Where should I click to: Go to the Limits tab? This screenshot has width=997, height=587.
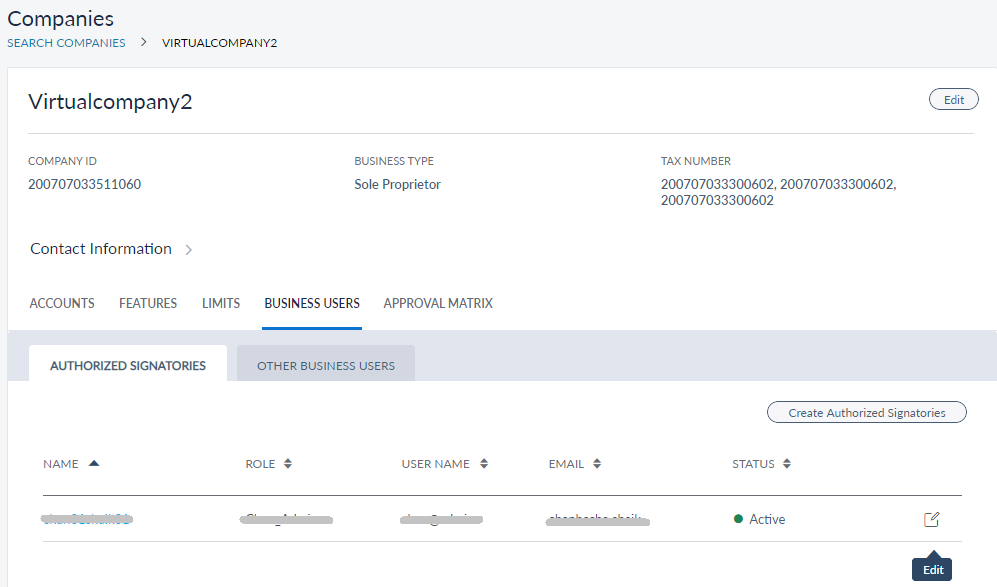coord(221,303)
